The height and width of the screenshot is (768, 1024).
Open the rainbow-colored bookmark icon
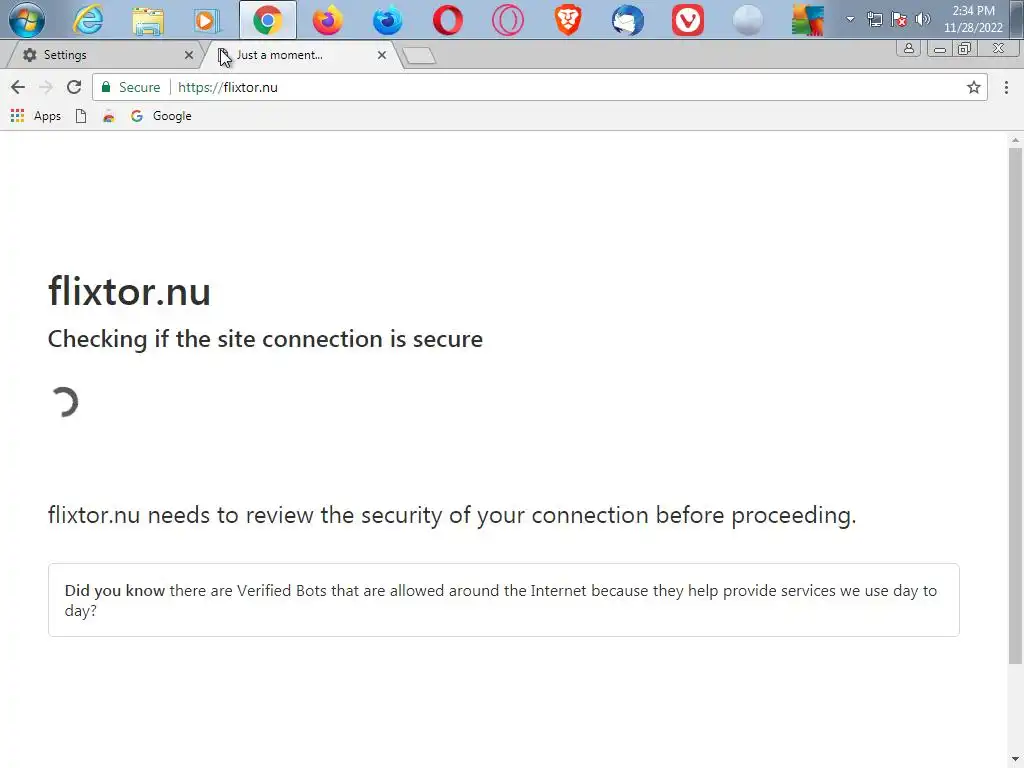(x=108, y=116)
